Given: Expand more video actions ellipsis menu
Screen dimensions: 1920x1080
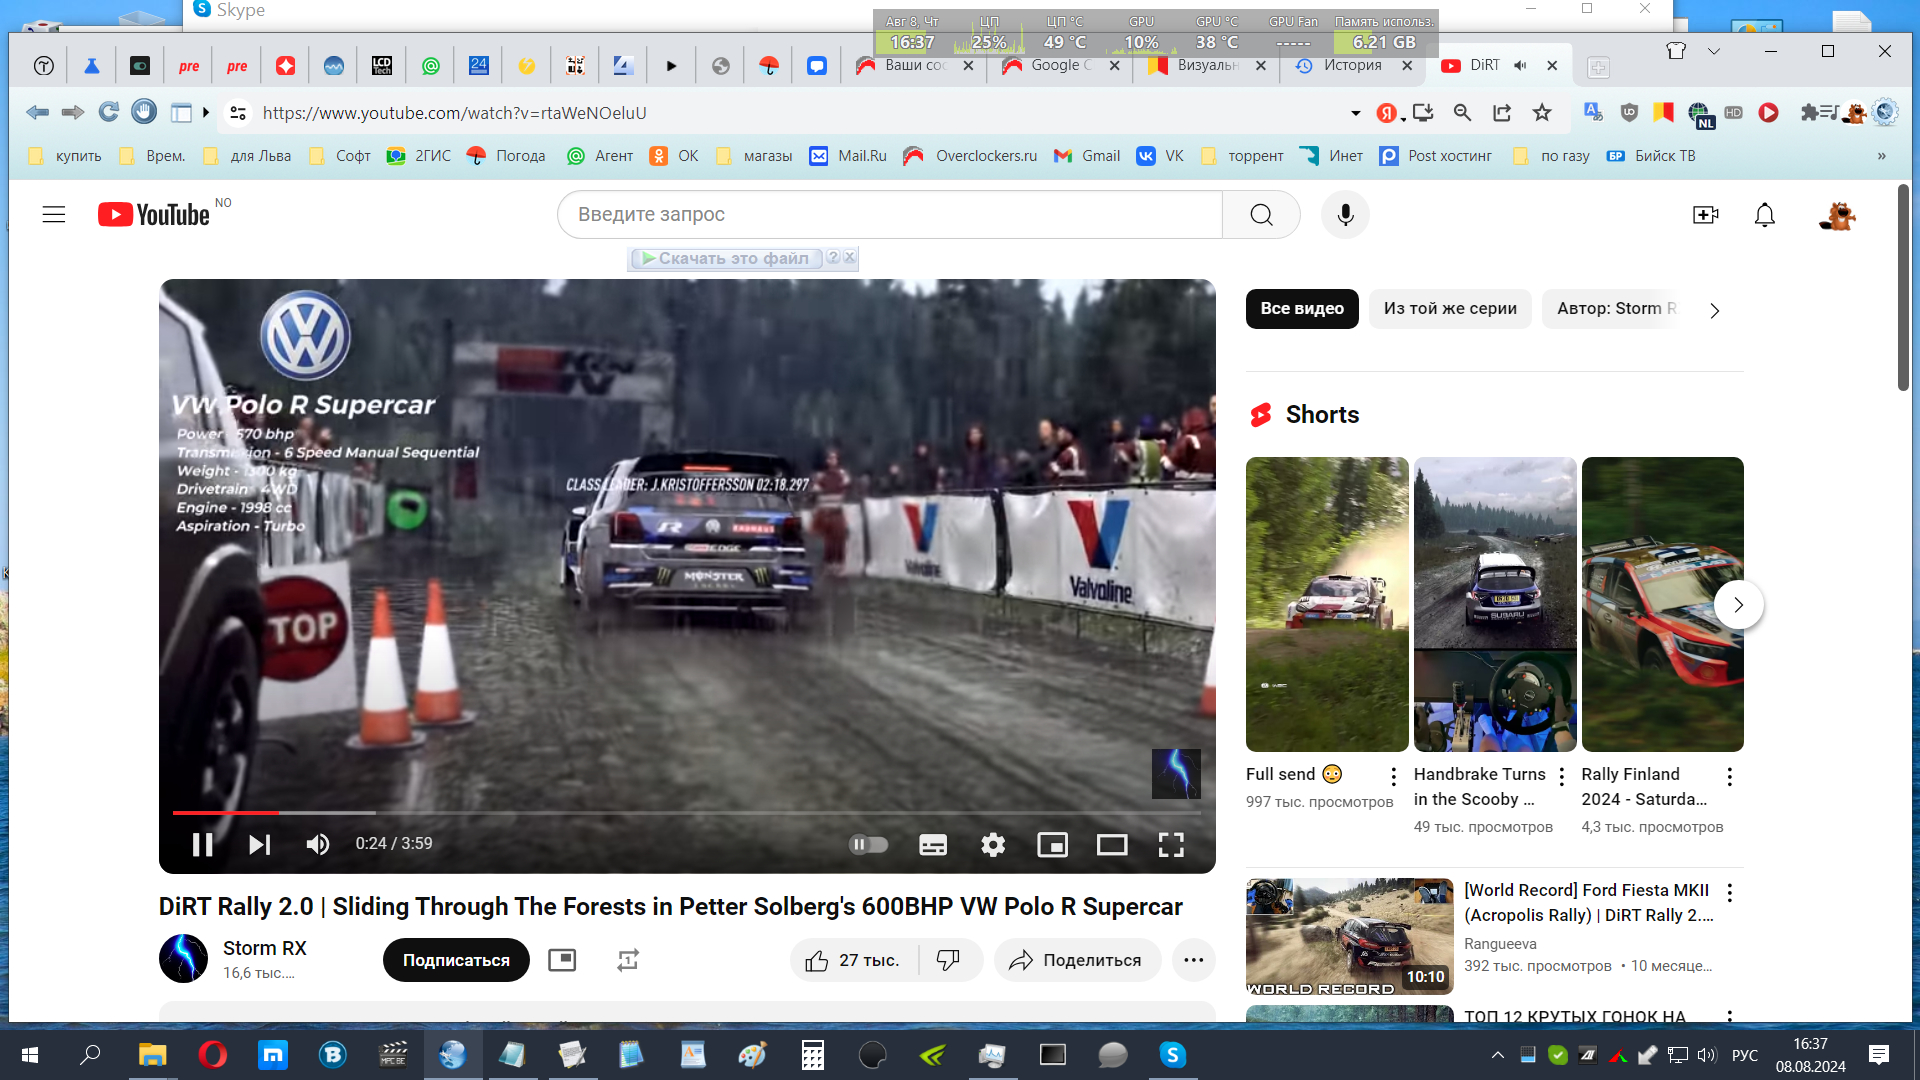Looking at the screenshot, I should click(x=1193, y=960).
